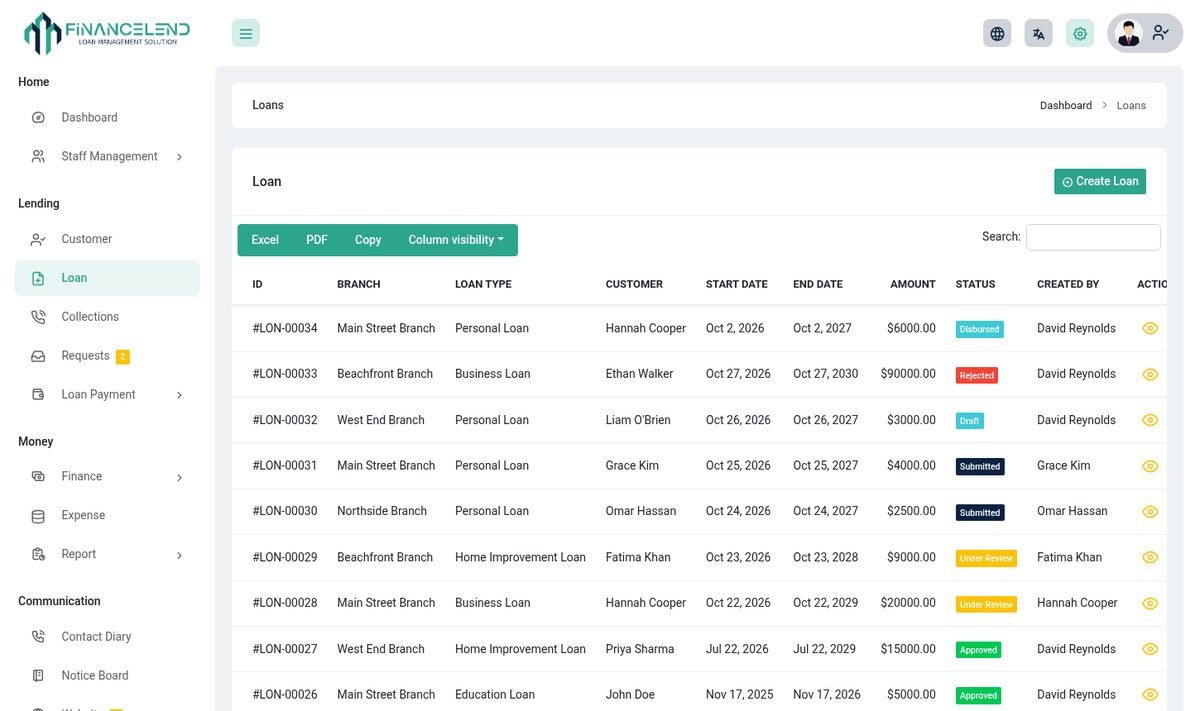This screenshot has height=711, width=1200.
Task: Click the Staff Management people icon
Action: click(x=38, y=156)
